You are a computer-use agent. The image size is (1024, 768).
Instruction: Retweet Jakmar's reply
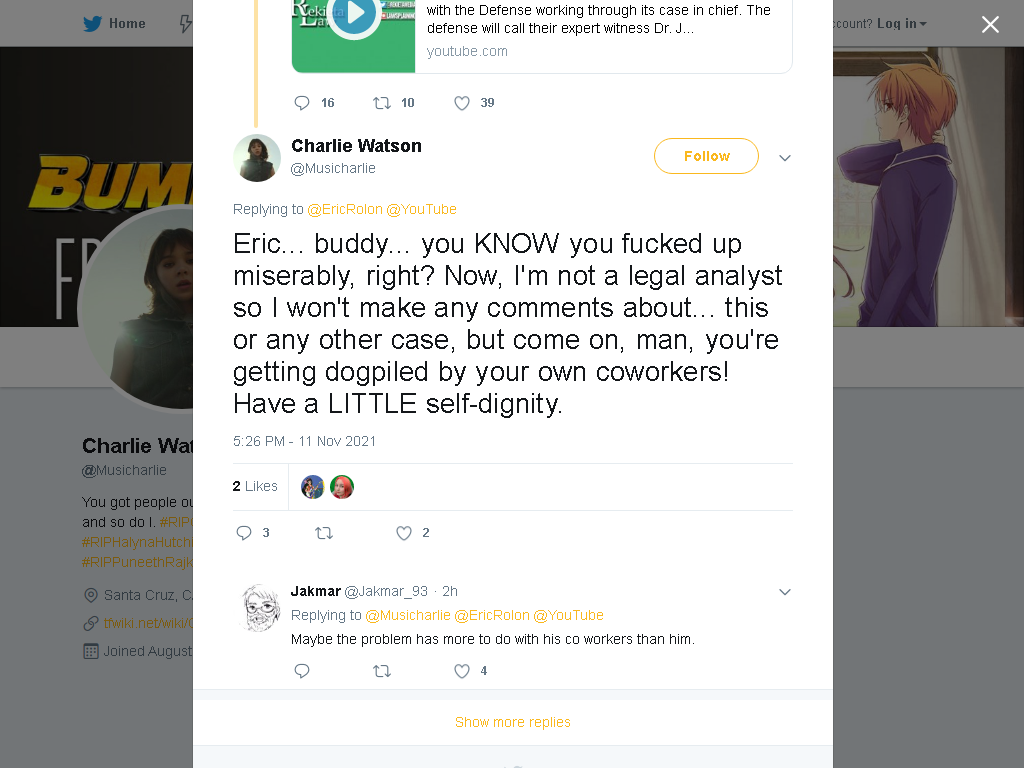click(x=382, y=671)
